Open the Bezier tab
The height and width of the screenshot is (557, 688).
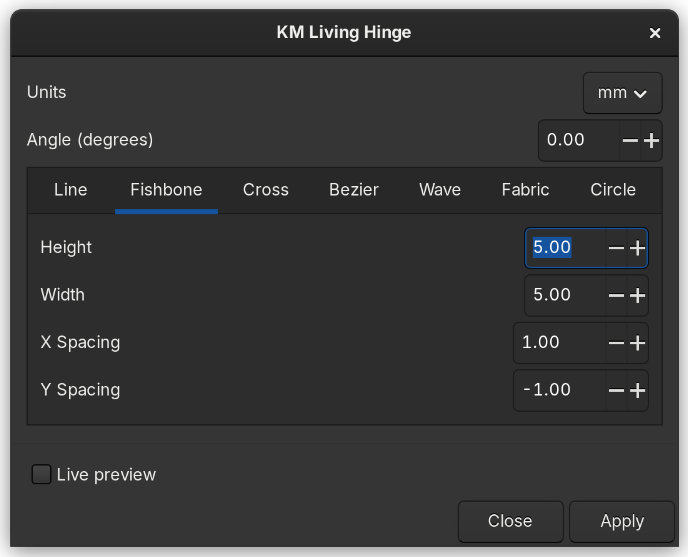pos(354,190)
